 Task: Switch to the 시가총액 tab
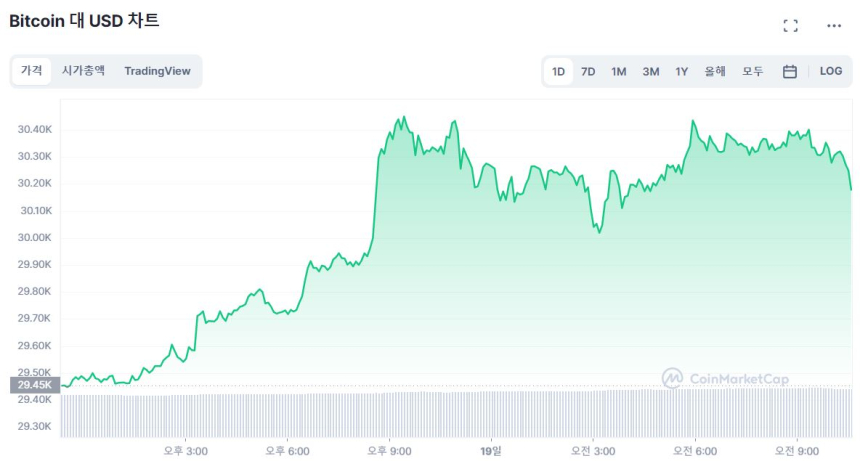click(x=83, y=71)
